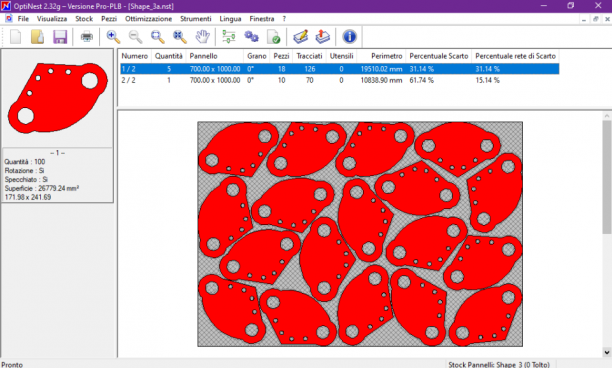Click the Pronto status bar text
The height and width of the screenshot is (368, 612).
pos(12,364)
